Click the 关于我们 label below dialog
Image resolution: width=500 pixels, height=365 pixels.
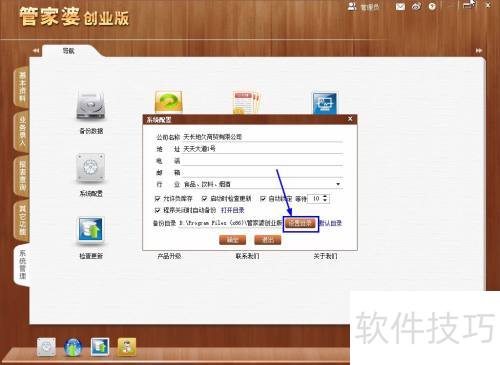point(325,256)
